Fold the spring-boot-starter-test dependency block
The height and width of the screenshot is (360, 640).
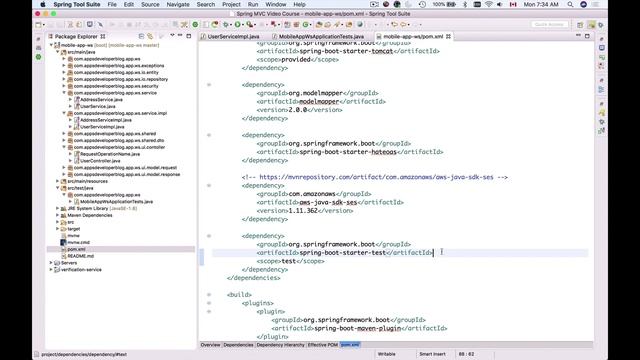point(209,236)
